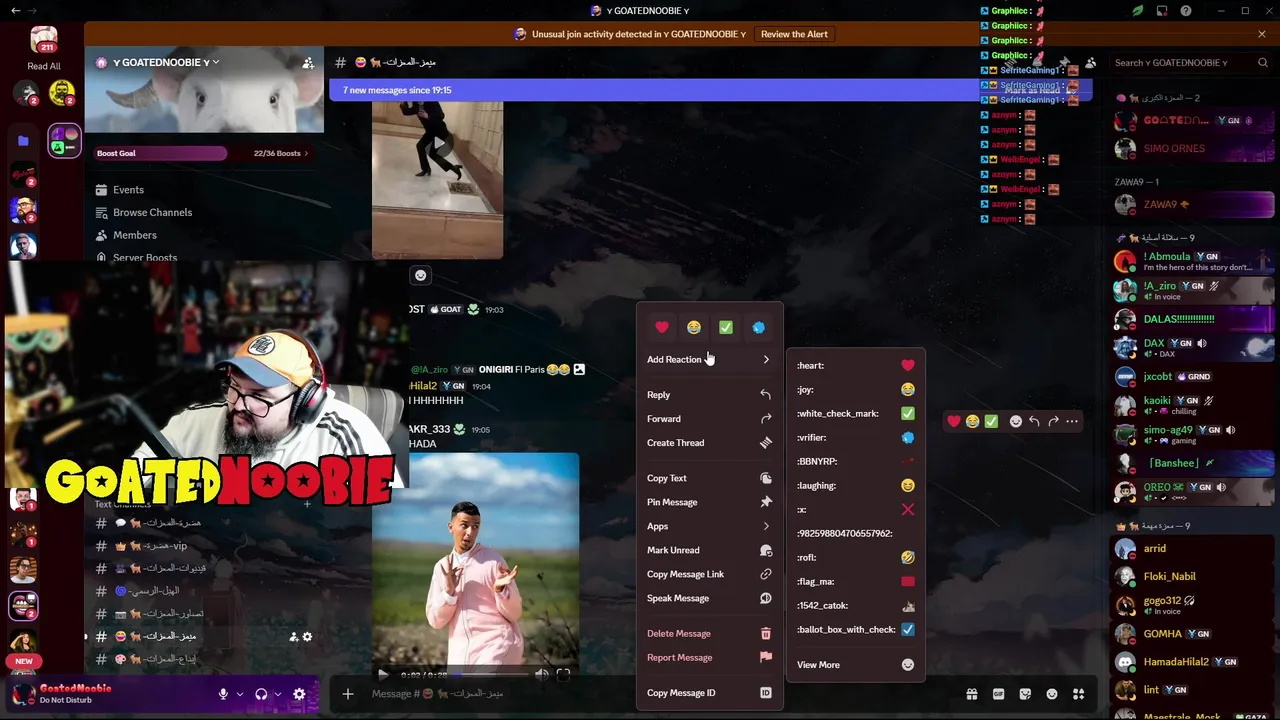Enter fullscreen on the video player
Screen dimensions: 1280x720
563,675
